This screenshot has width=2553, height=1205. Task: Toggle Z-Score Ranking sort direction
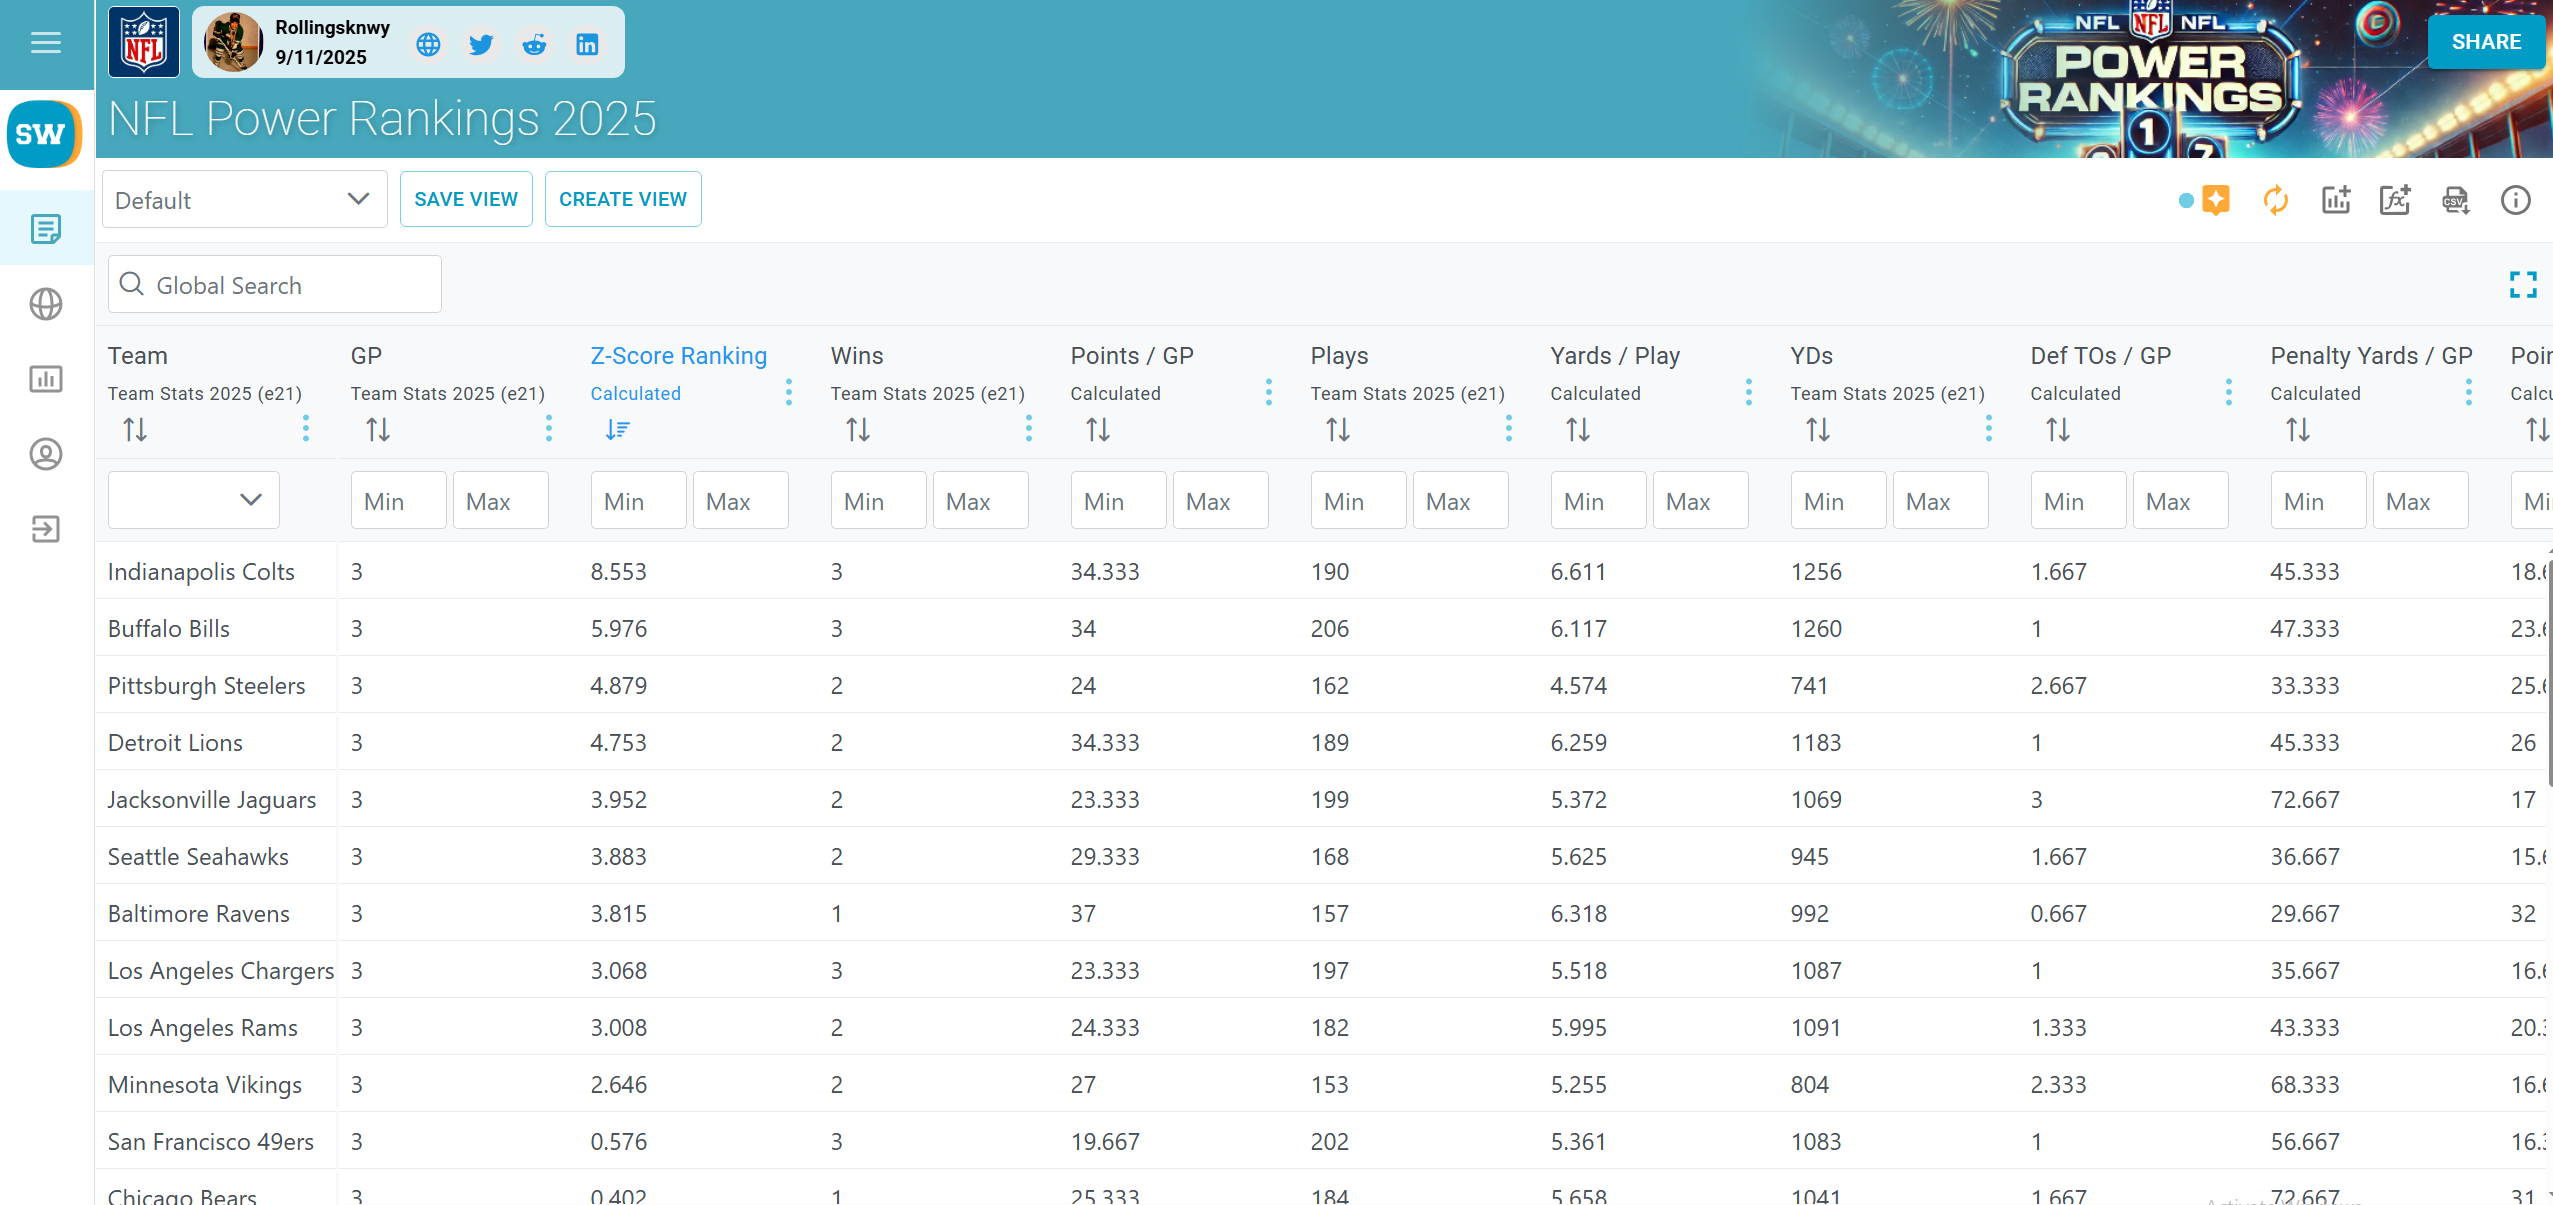tap(618, 430)
